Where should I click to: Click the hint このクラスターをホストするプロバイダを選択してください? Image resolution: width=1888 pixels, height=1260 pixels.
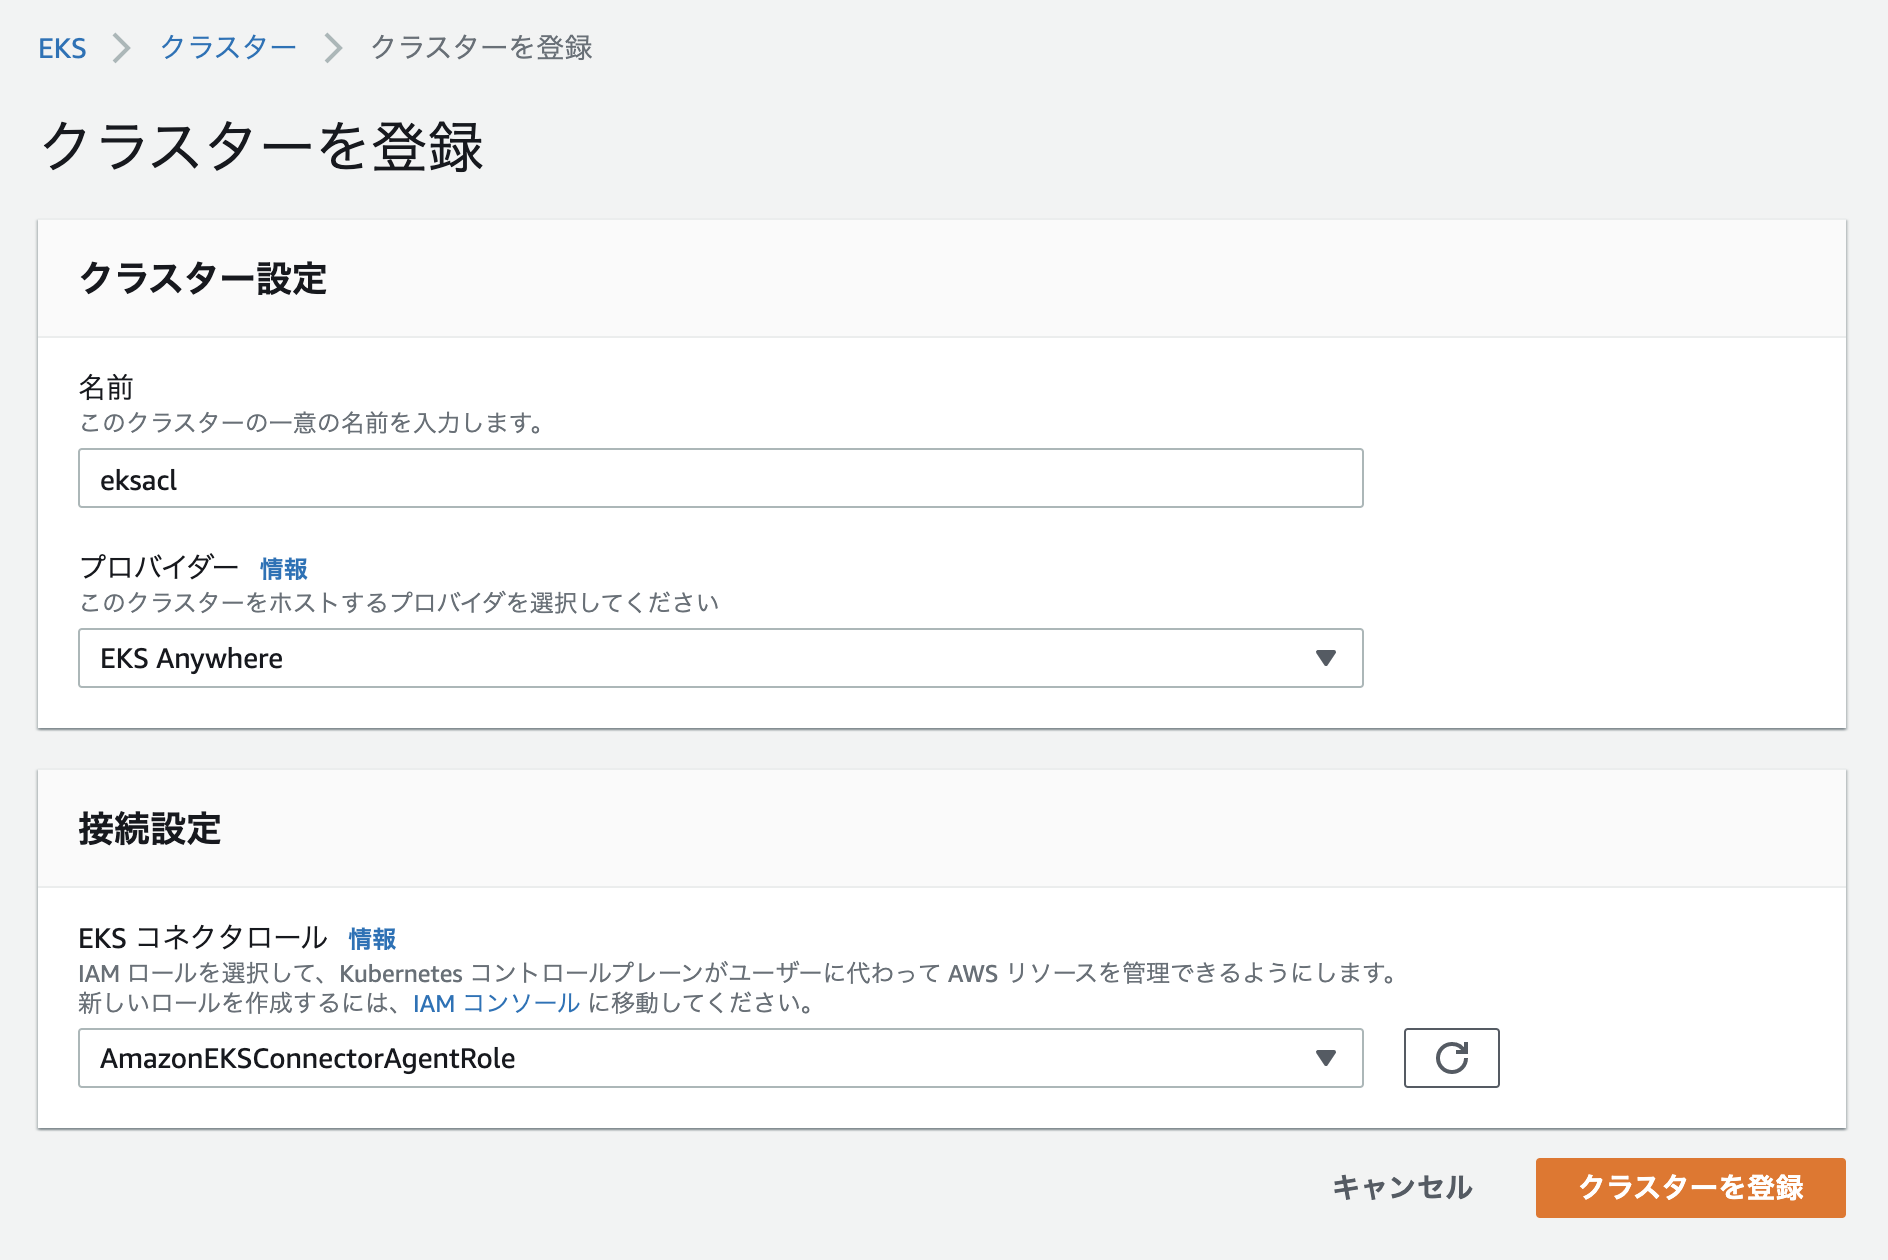click(x=399, y=603)
